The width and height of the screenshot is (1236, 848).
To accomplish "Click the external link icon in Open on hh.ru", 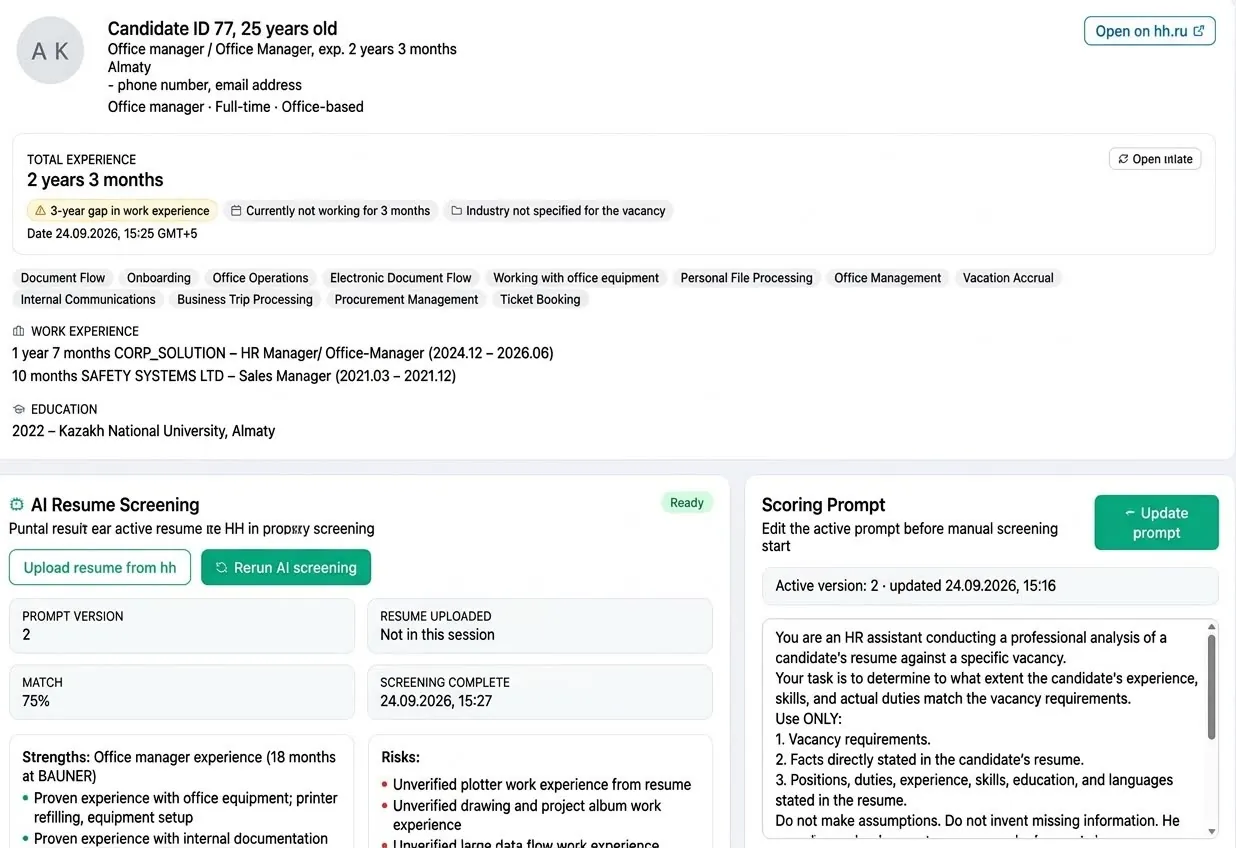I will click(1200, 30).
